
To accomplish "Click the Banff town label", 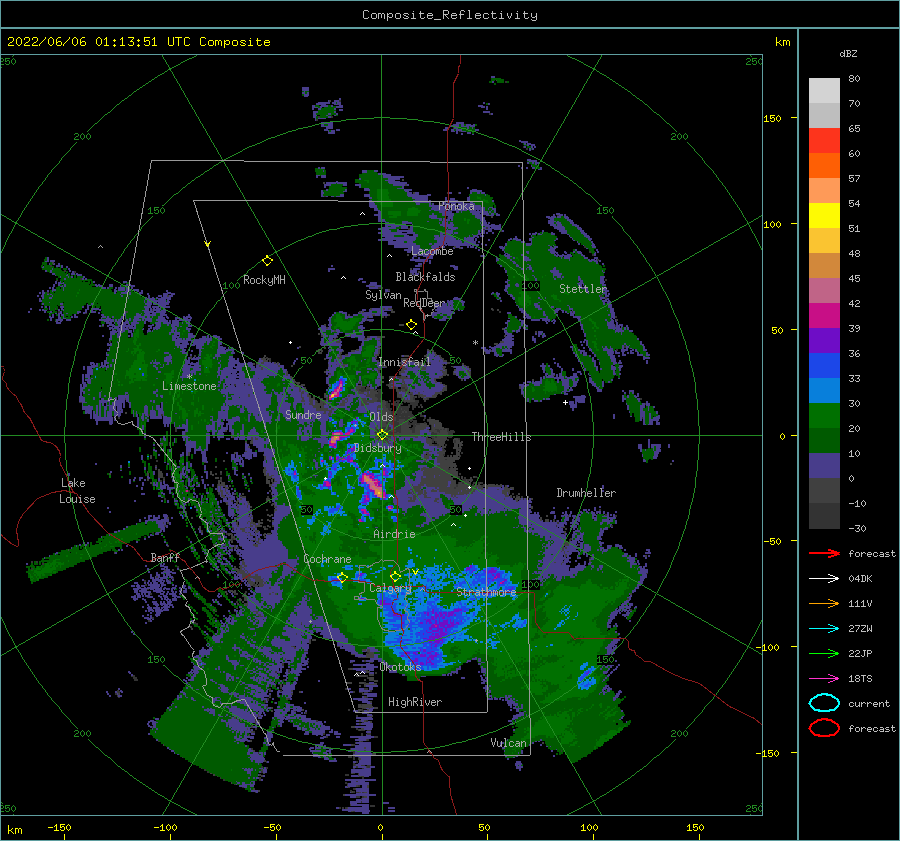I will point(165,557).
